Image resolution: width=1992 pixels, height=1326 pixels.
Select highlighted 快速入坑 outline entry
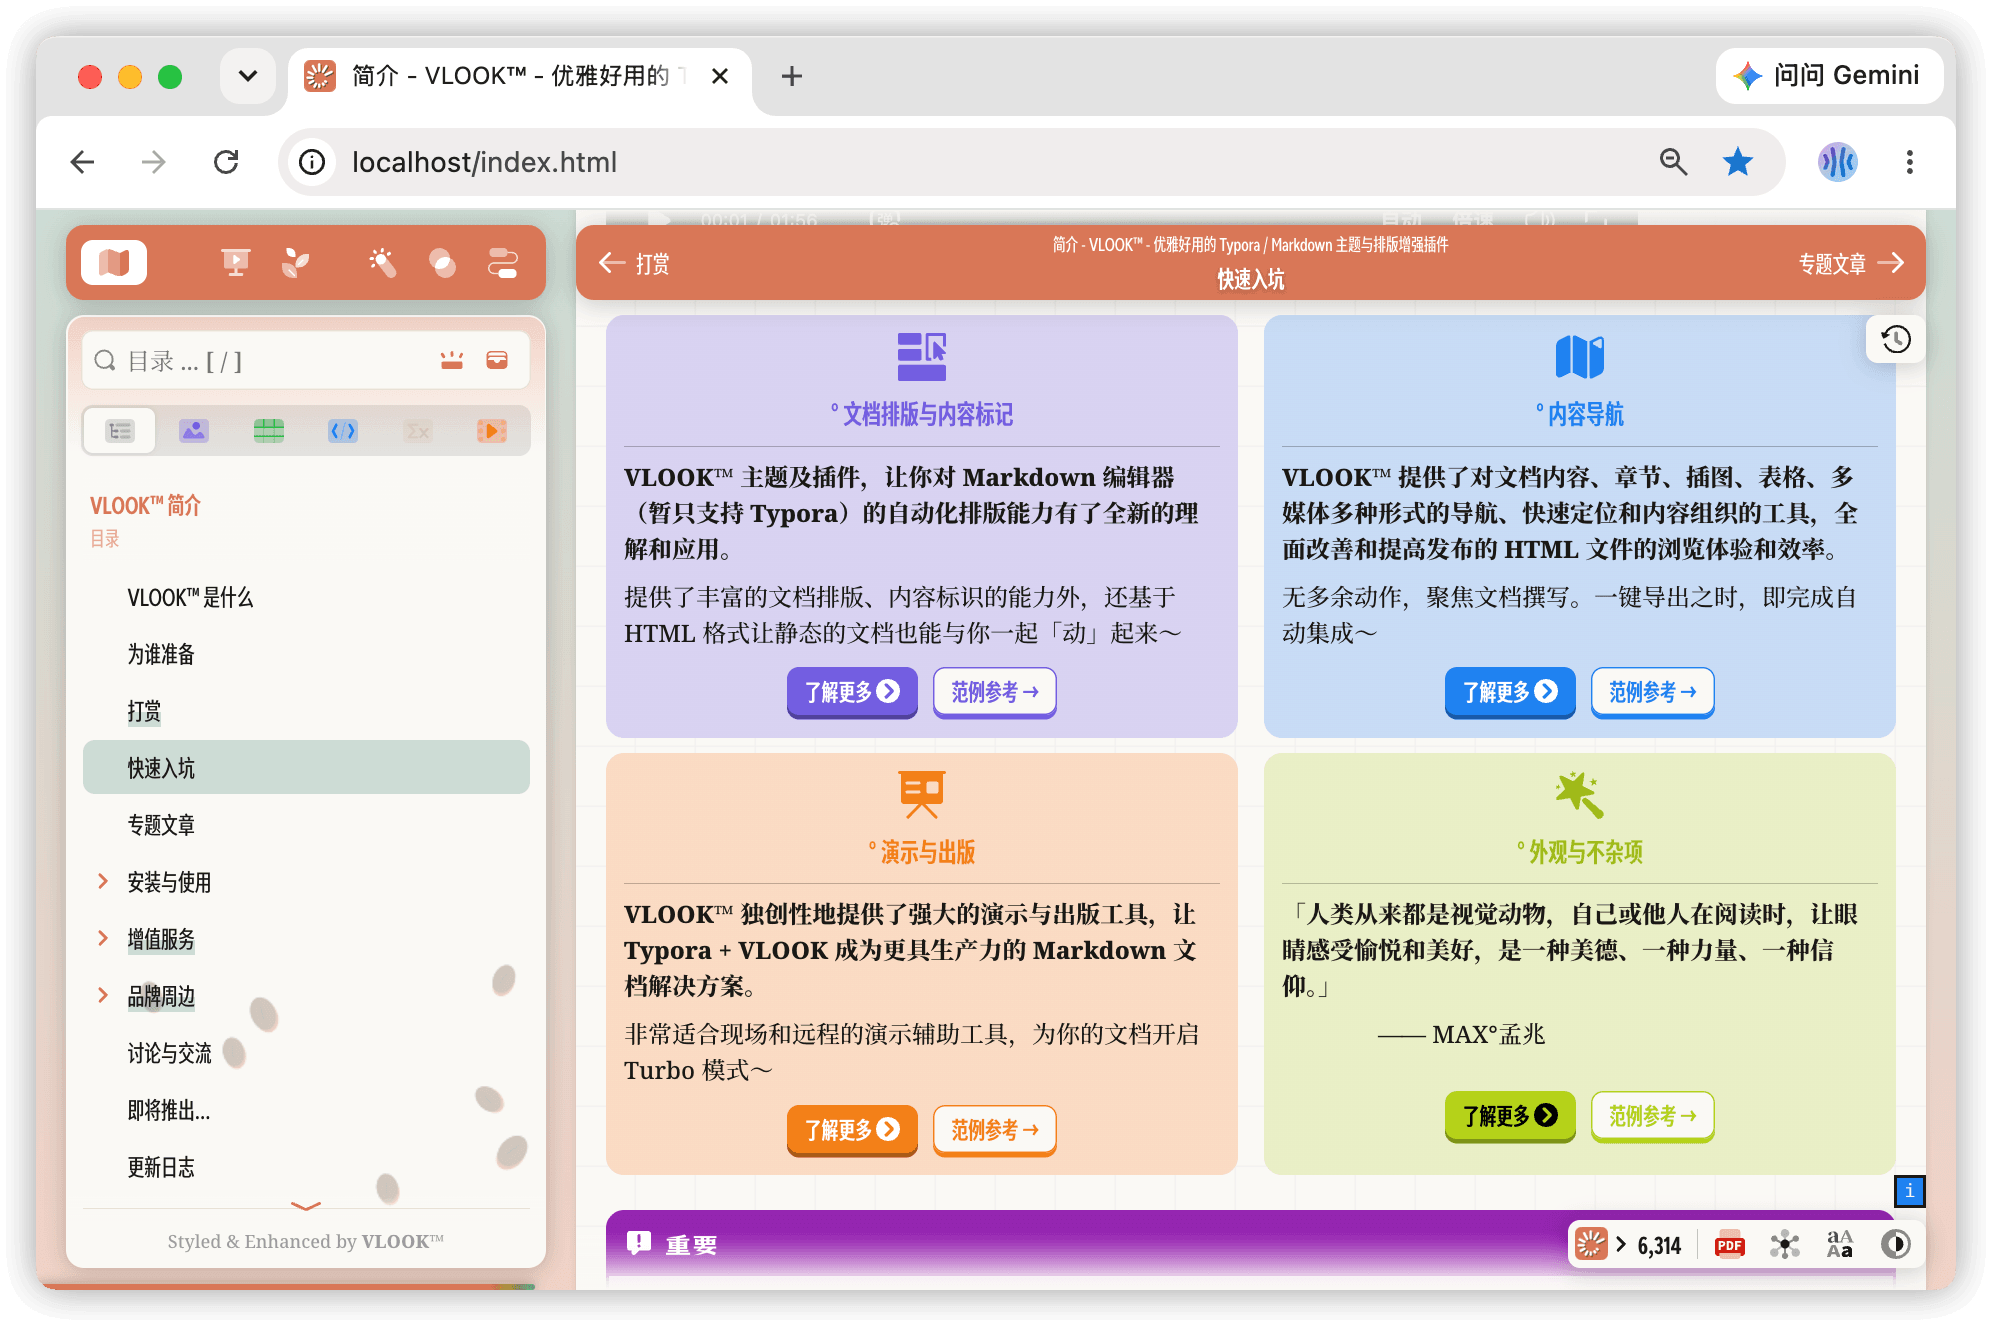[x=306, y=768]
